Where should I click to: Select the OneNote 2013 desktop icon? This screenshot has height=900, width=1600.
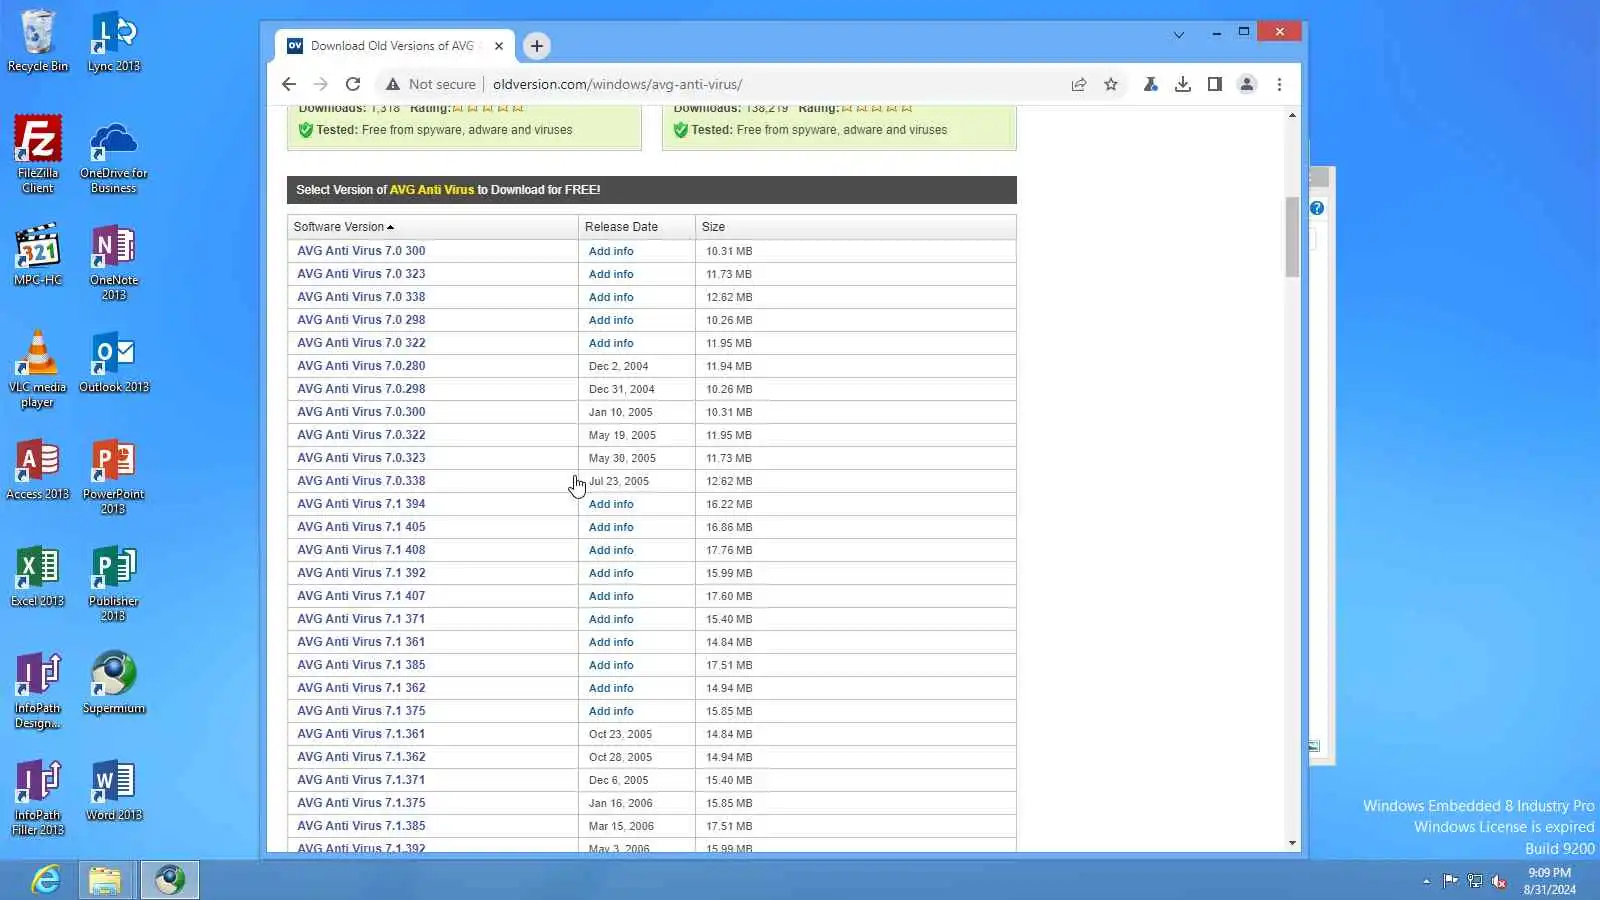[x=114, y=262]
